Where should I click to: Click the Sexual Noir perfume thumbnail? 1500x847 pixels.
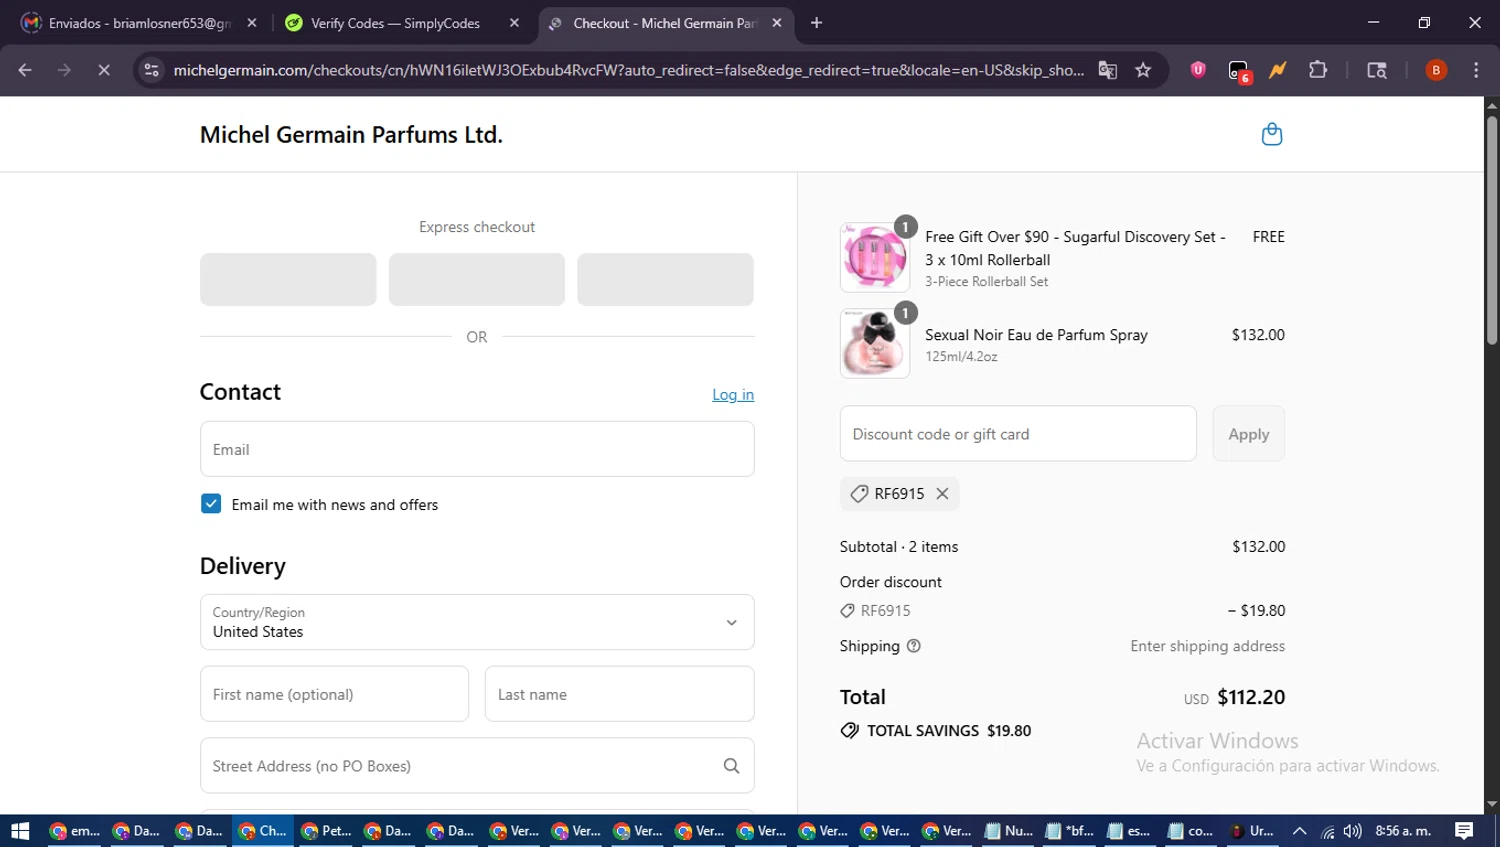tap(874, 344)
